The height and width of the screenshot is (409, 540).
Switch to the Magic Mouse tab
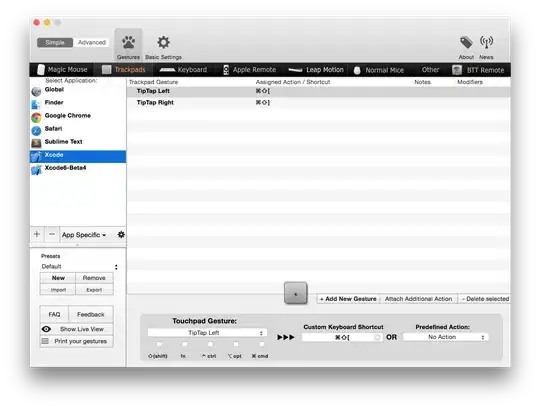[x=62, y=70]
